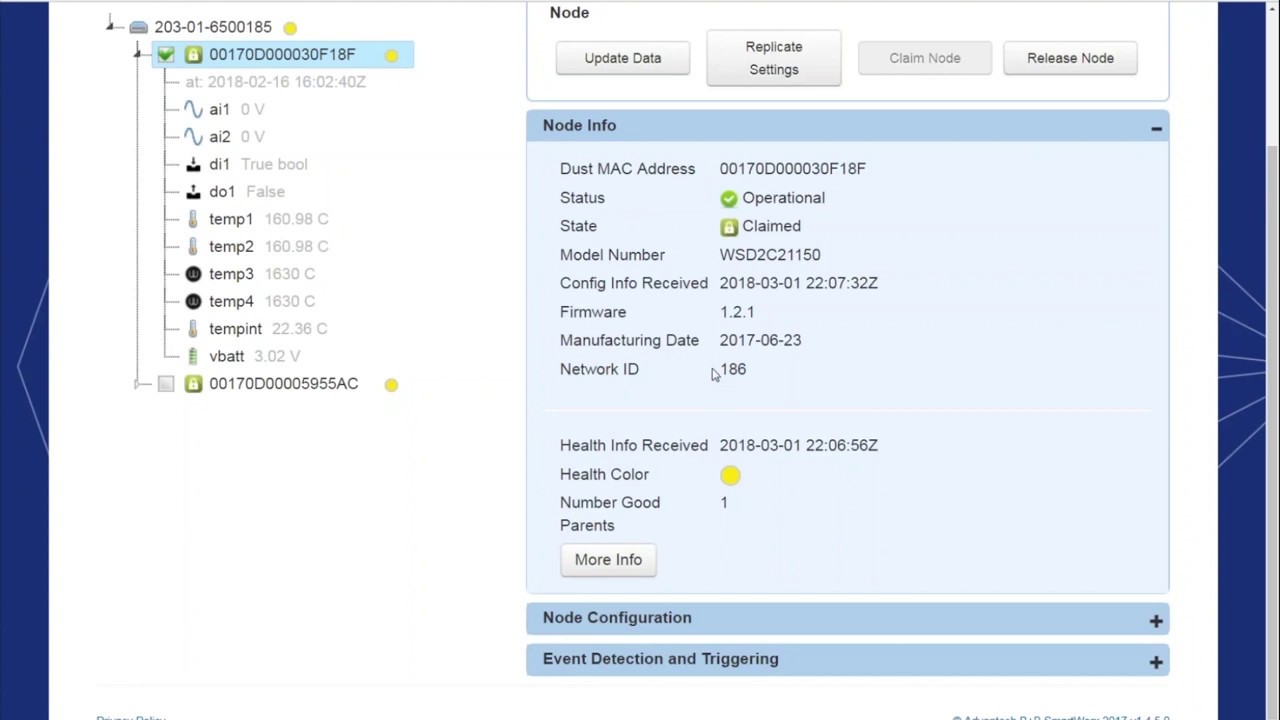Click the Update Data button
Image resolution: width=1280 pixels, height=720 pixels.
(x=623, y=58)
